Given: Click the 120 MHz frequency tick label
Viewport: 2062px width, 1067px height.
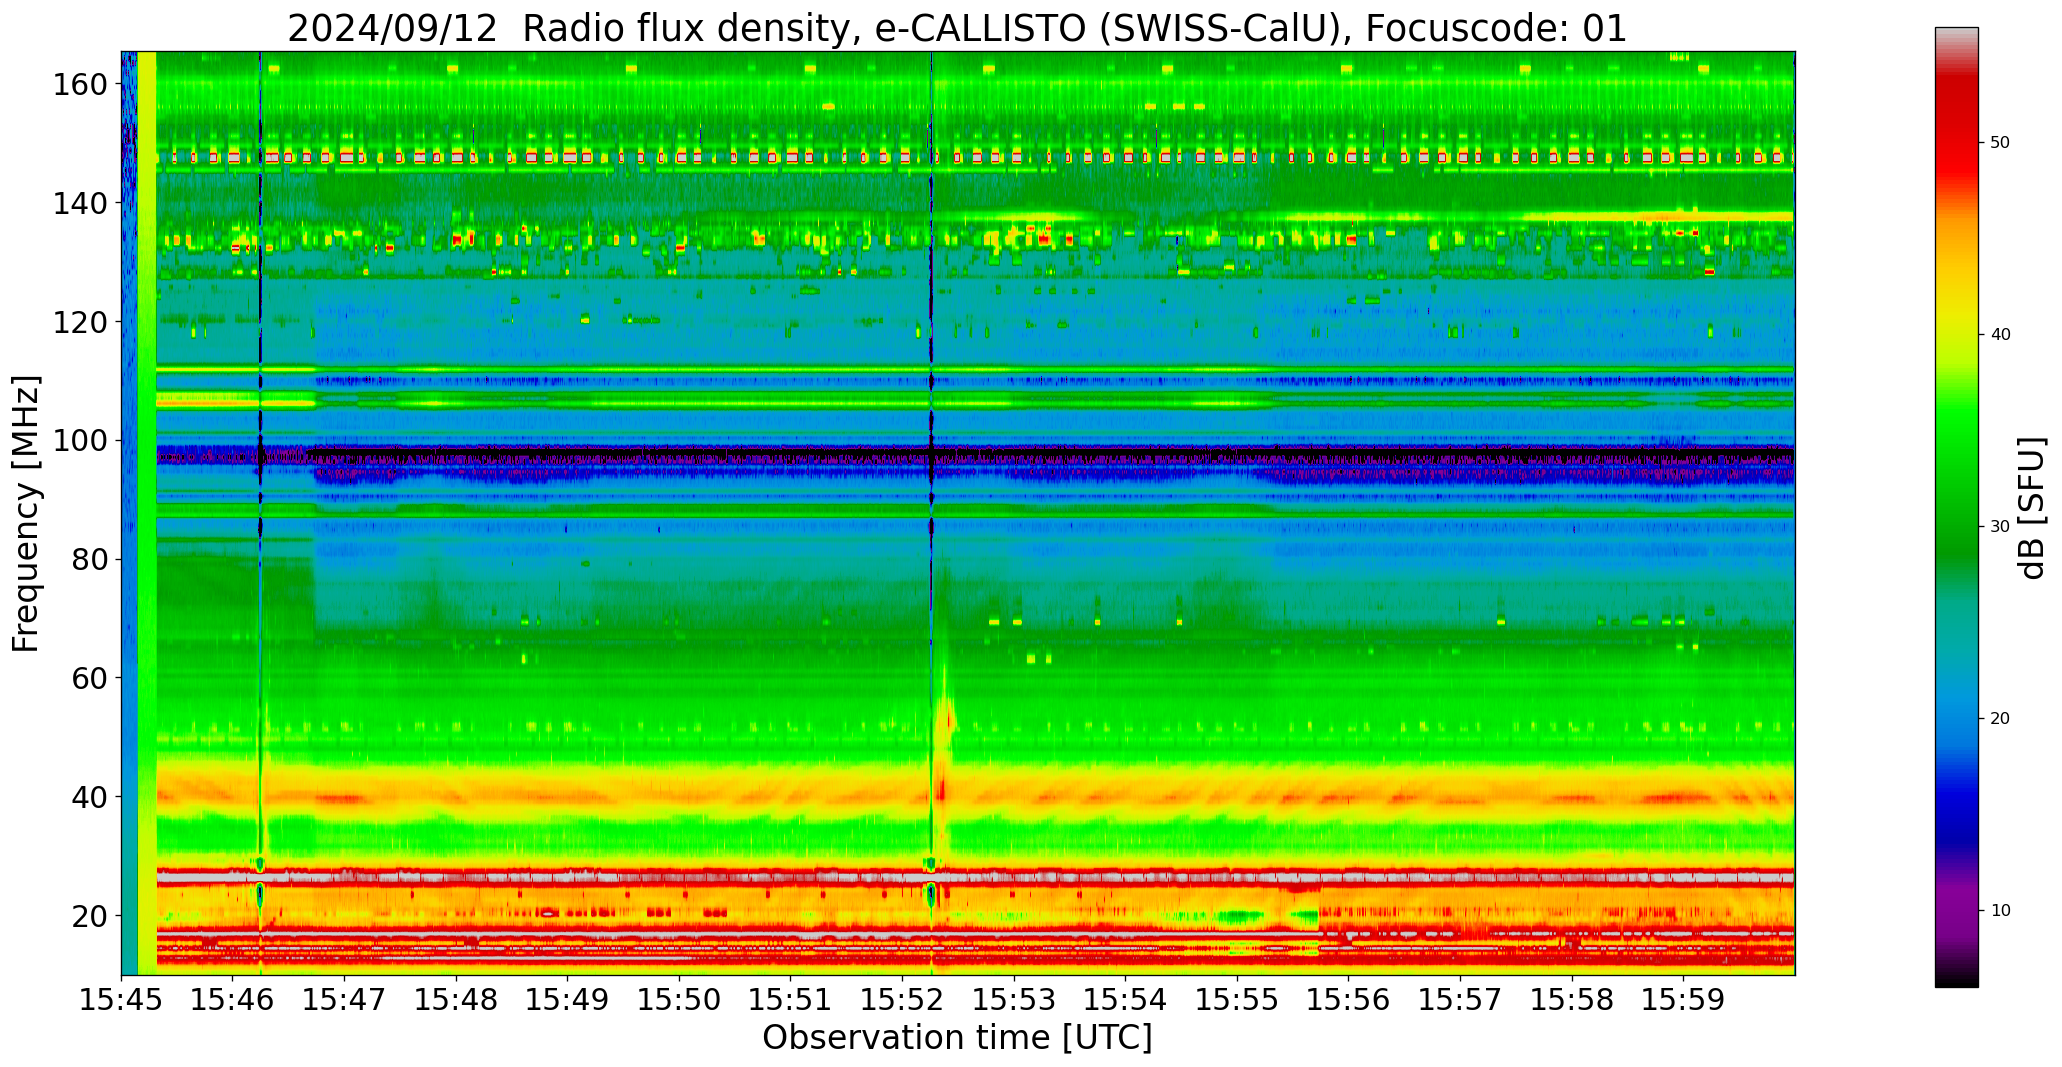Looking at the screenshot, I should pyautogui.click(x=80, y=322).
